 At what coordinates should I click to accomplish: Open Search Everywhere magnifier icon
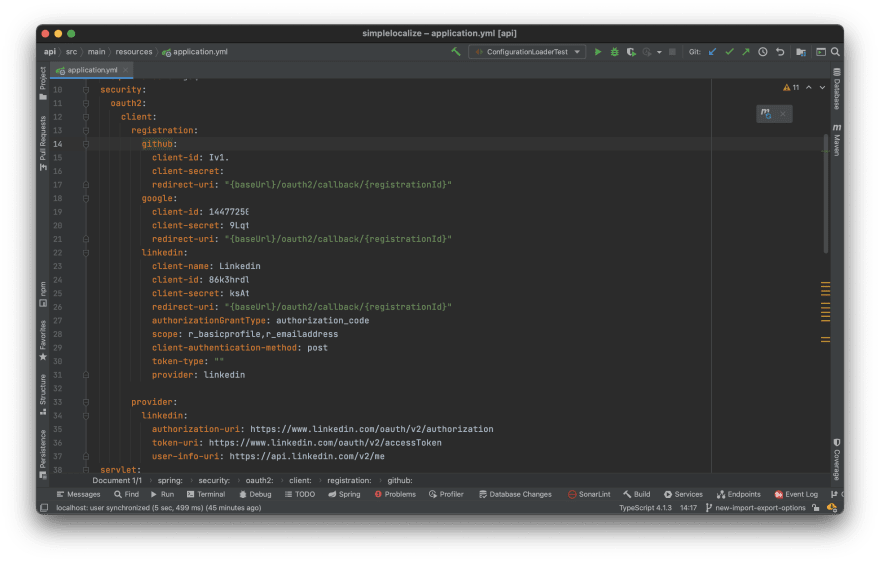click(835, 52)
